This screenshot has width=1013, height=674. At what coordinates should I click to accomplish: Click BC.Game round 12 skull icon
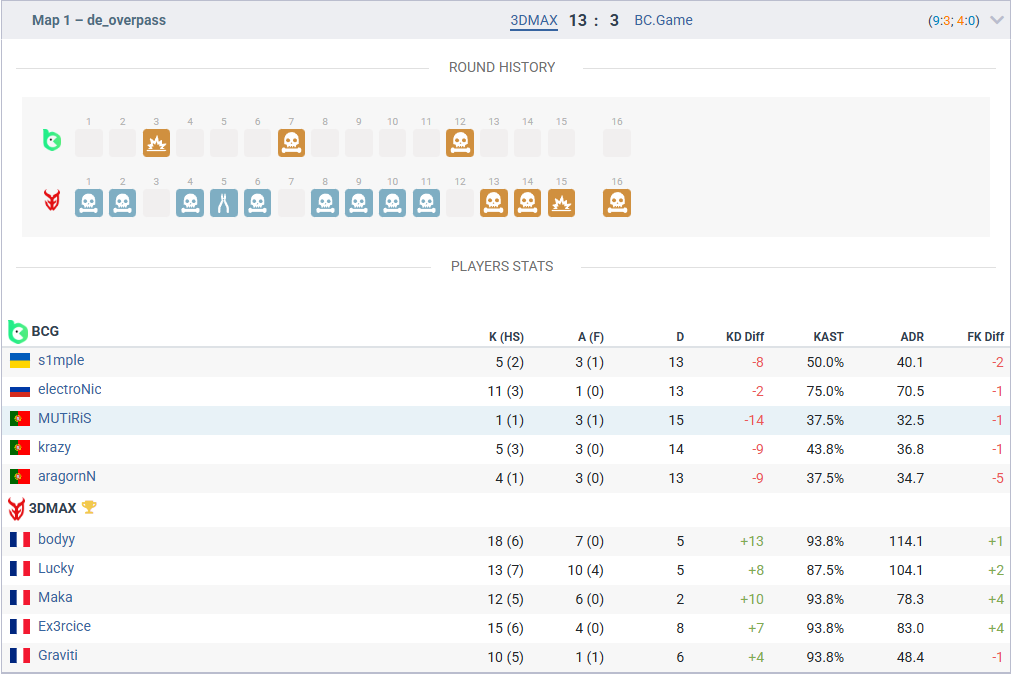(459, 143)
